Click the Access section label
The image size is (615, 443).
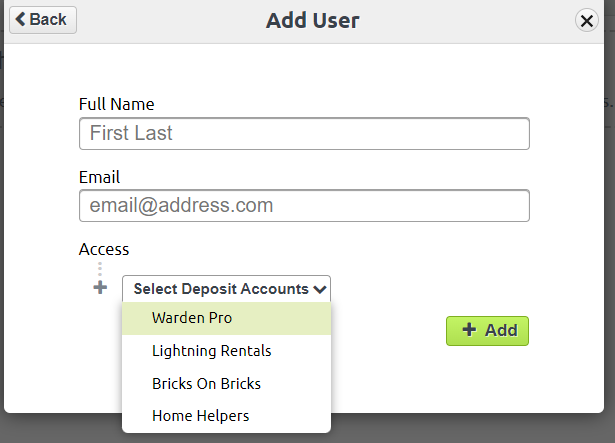click(104, 250)
